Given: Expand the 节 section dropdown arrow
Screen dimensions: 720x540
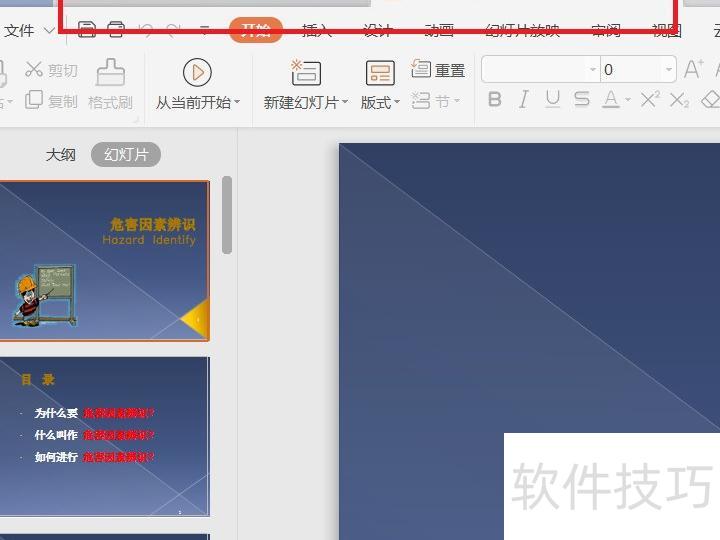Looking at the screenshot, I should (457, 101).
